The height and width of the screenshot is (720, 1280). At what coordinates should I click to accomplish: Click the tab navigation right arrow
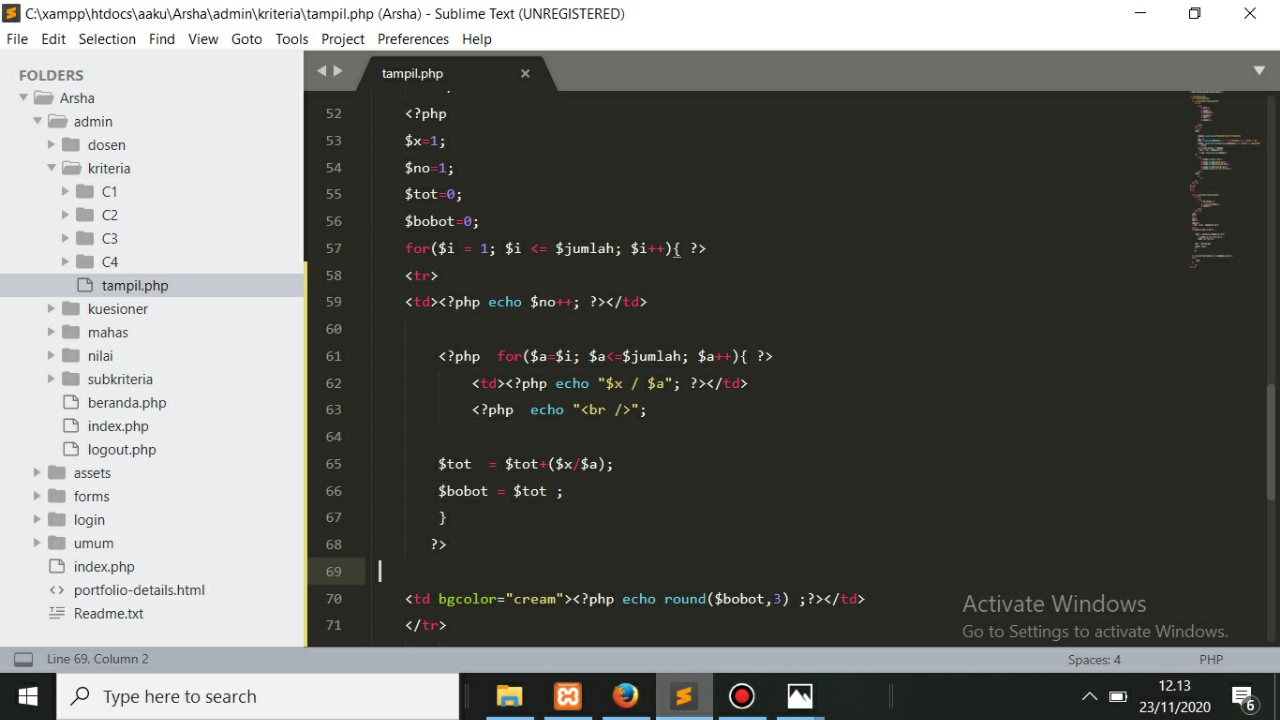[x=338, y=71]
